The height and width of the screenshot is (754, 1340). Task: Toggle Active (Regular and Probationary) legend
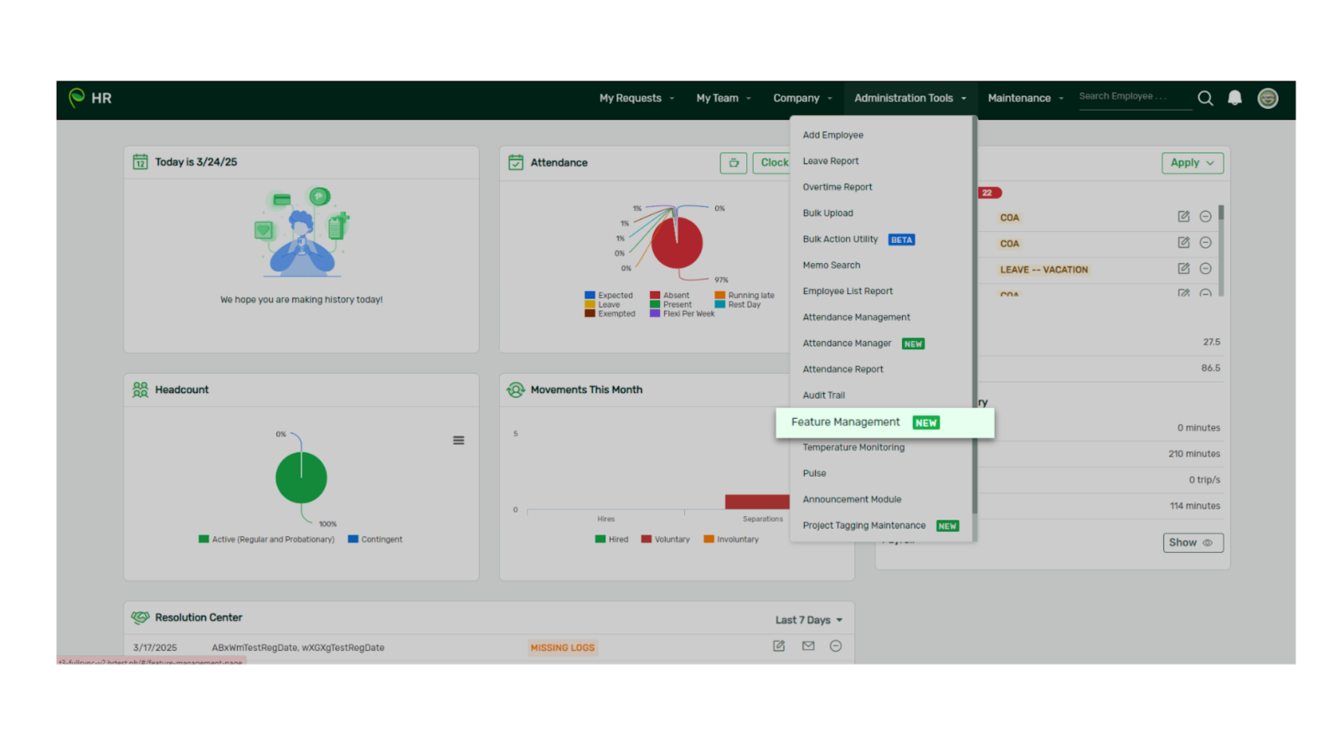(x=266, y=539)
